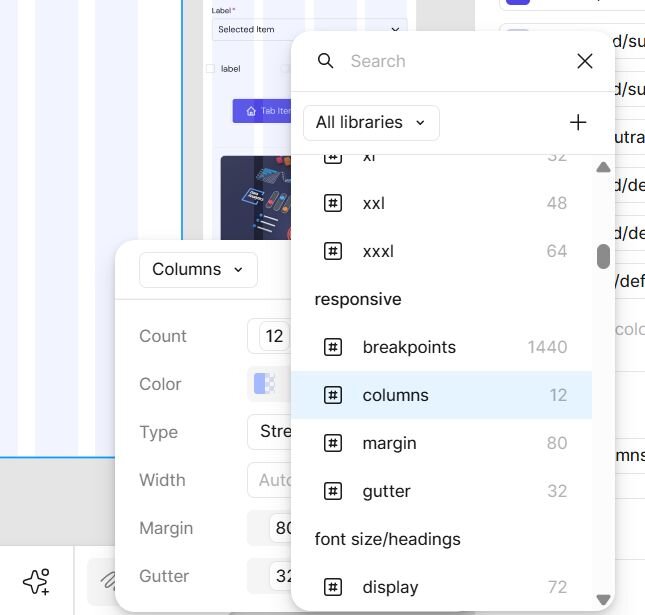
Task: Open the Columns grid type dropdown
Action: pyautogui.click(x=198, y=269)
